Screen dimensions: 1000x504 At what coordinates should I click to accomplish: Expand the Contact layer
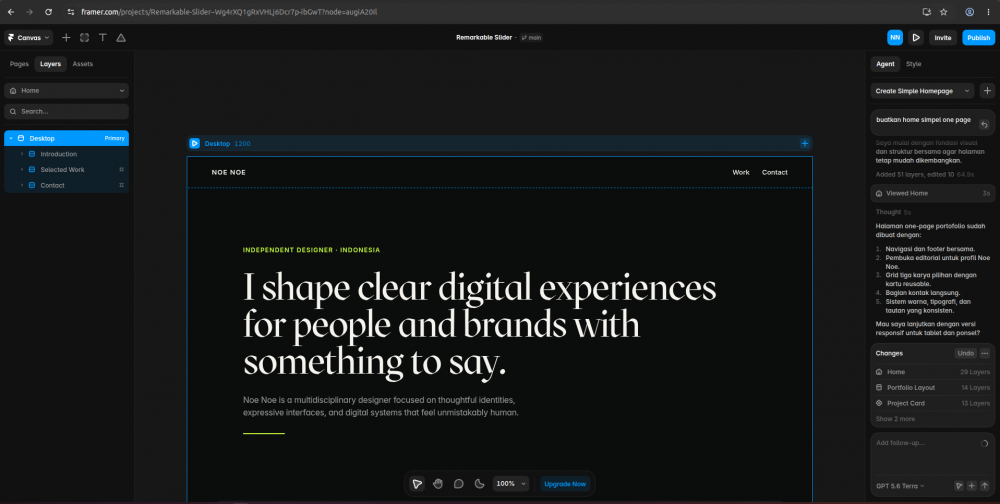click(22, 185)
